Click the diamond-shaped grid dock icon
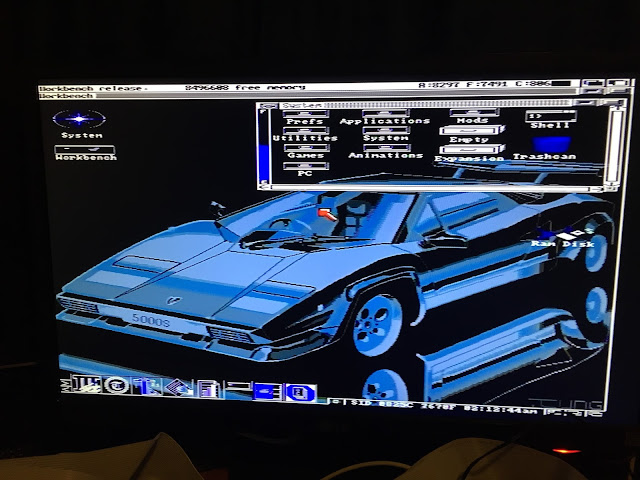 (180, 387)
